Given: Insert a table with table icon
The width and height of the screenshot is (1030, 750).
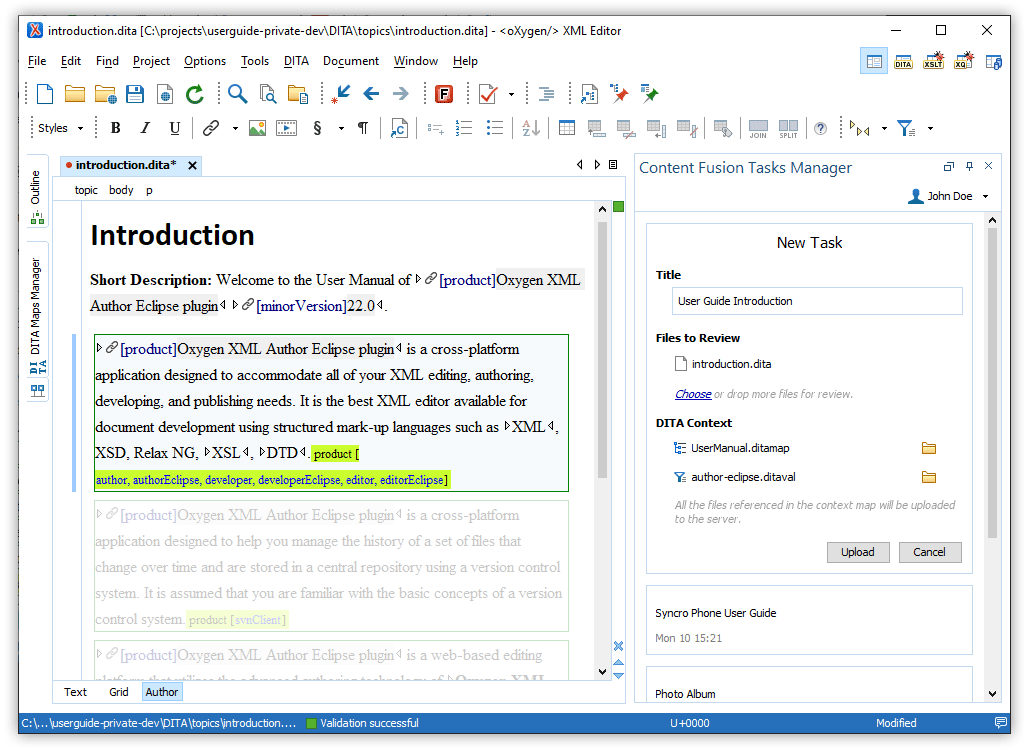Looking at the screenshot, I should 567,128.
